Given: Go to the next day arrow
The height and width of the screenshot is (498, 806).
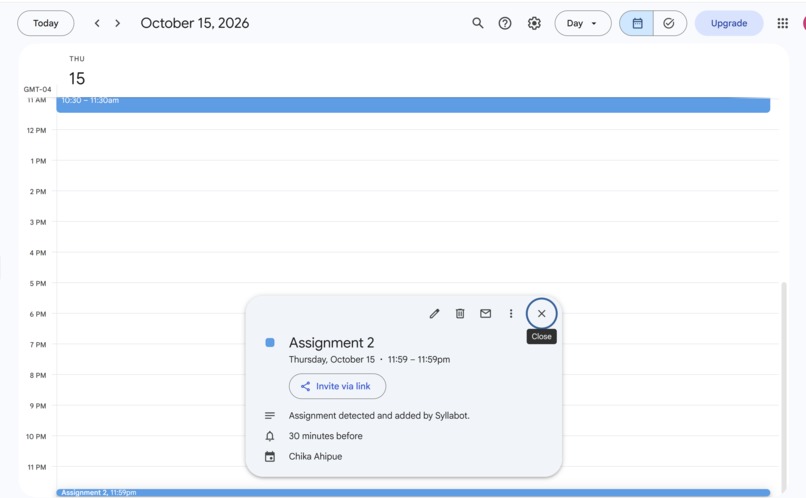Looking at the screenshot, I should [118, 23].
